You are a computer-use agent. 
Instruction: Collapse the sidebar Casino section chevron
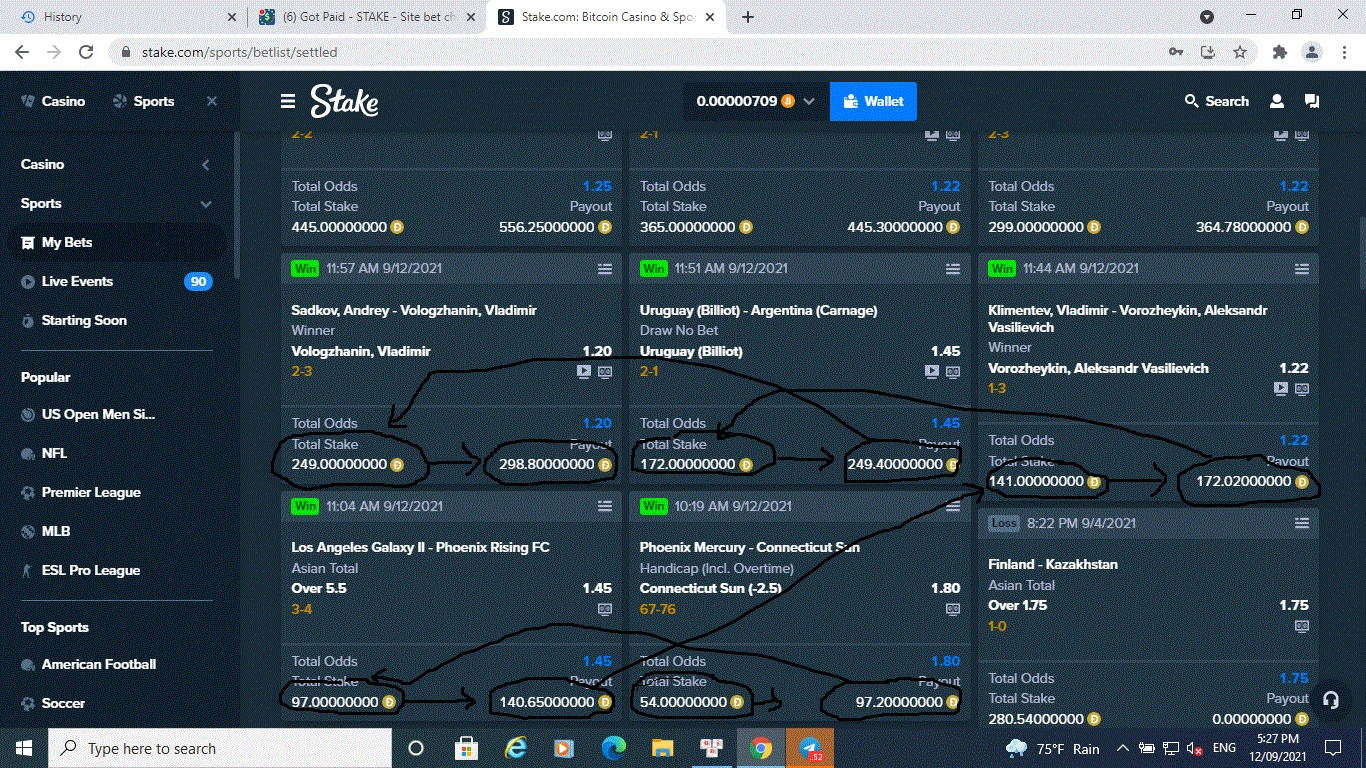click(206, 165)
